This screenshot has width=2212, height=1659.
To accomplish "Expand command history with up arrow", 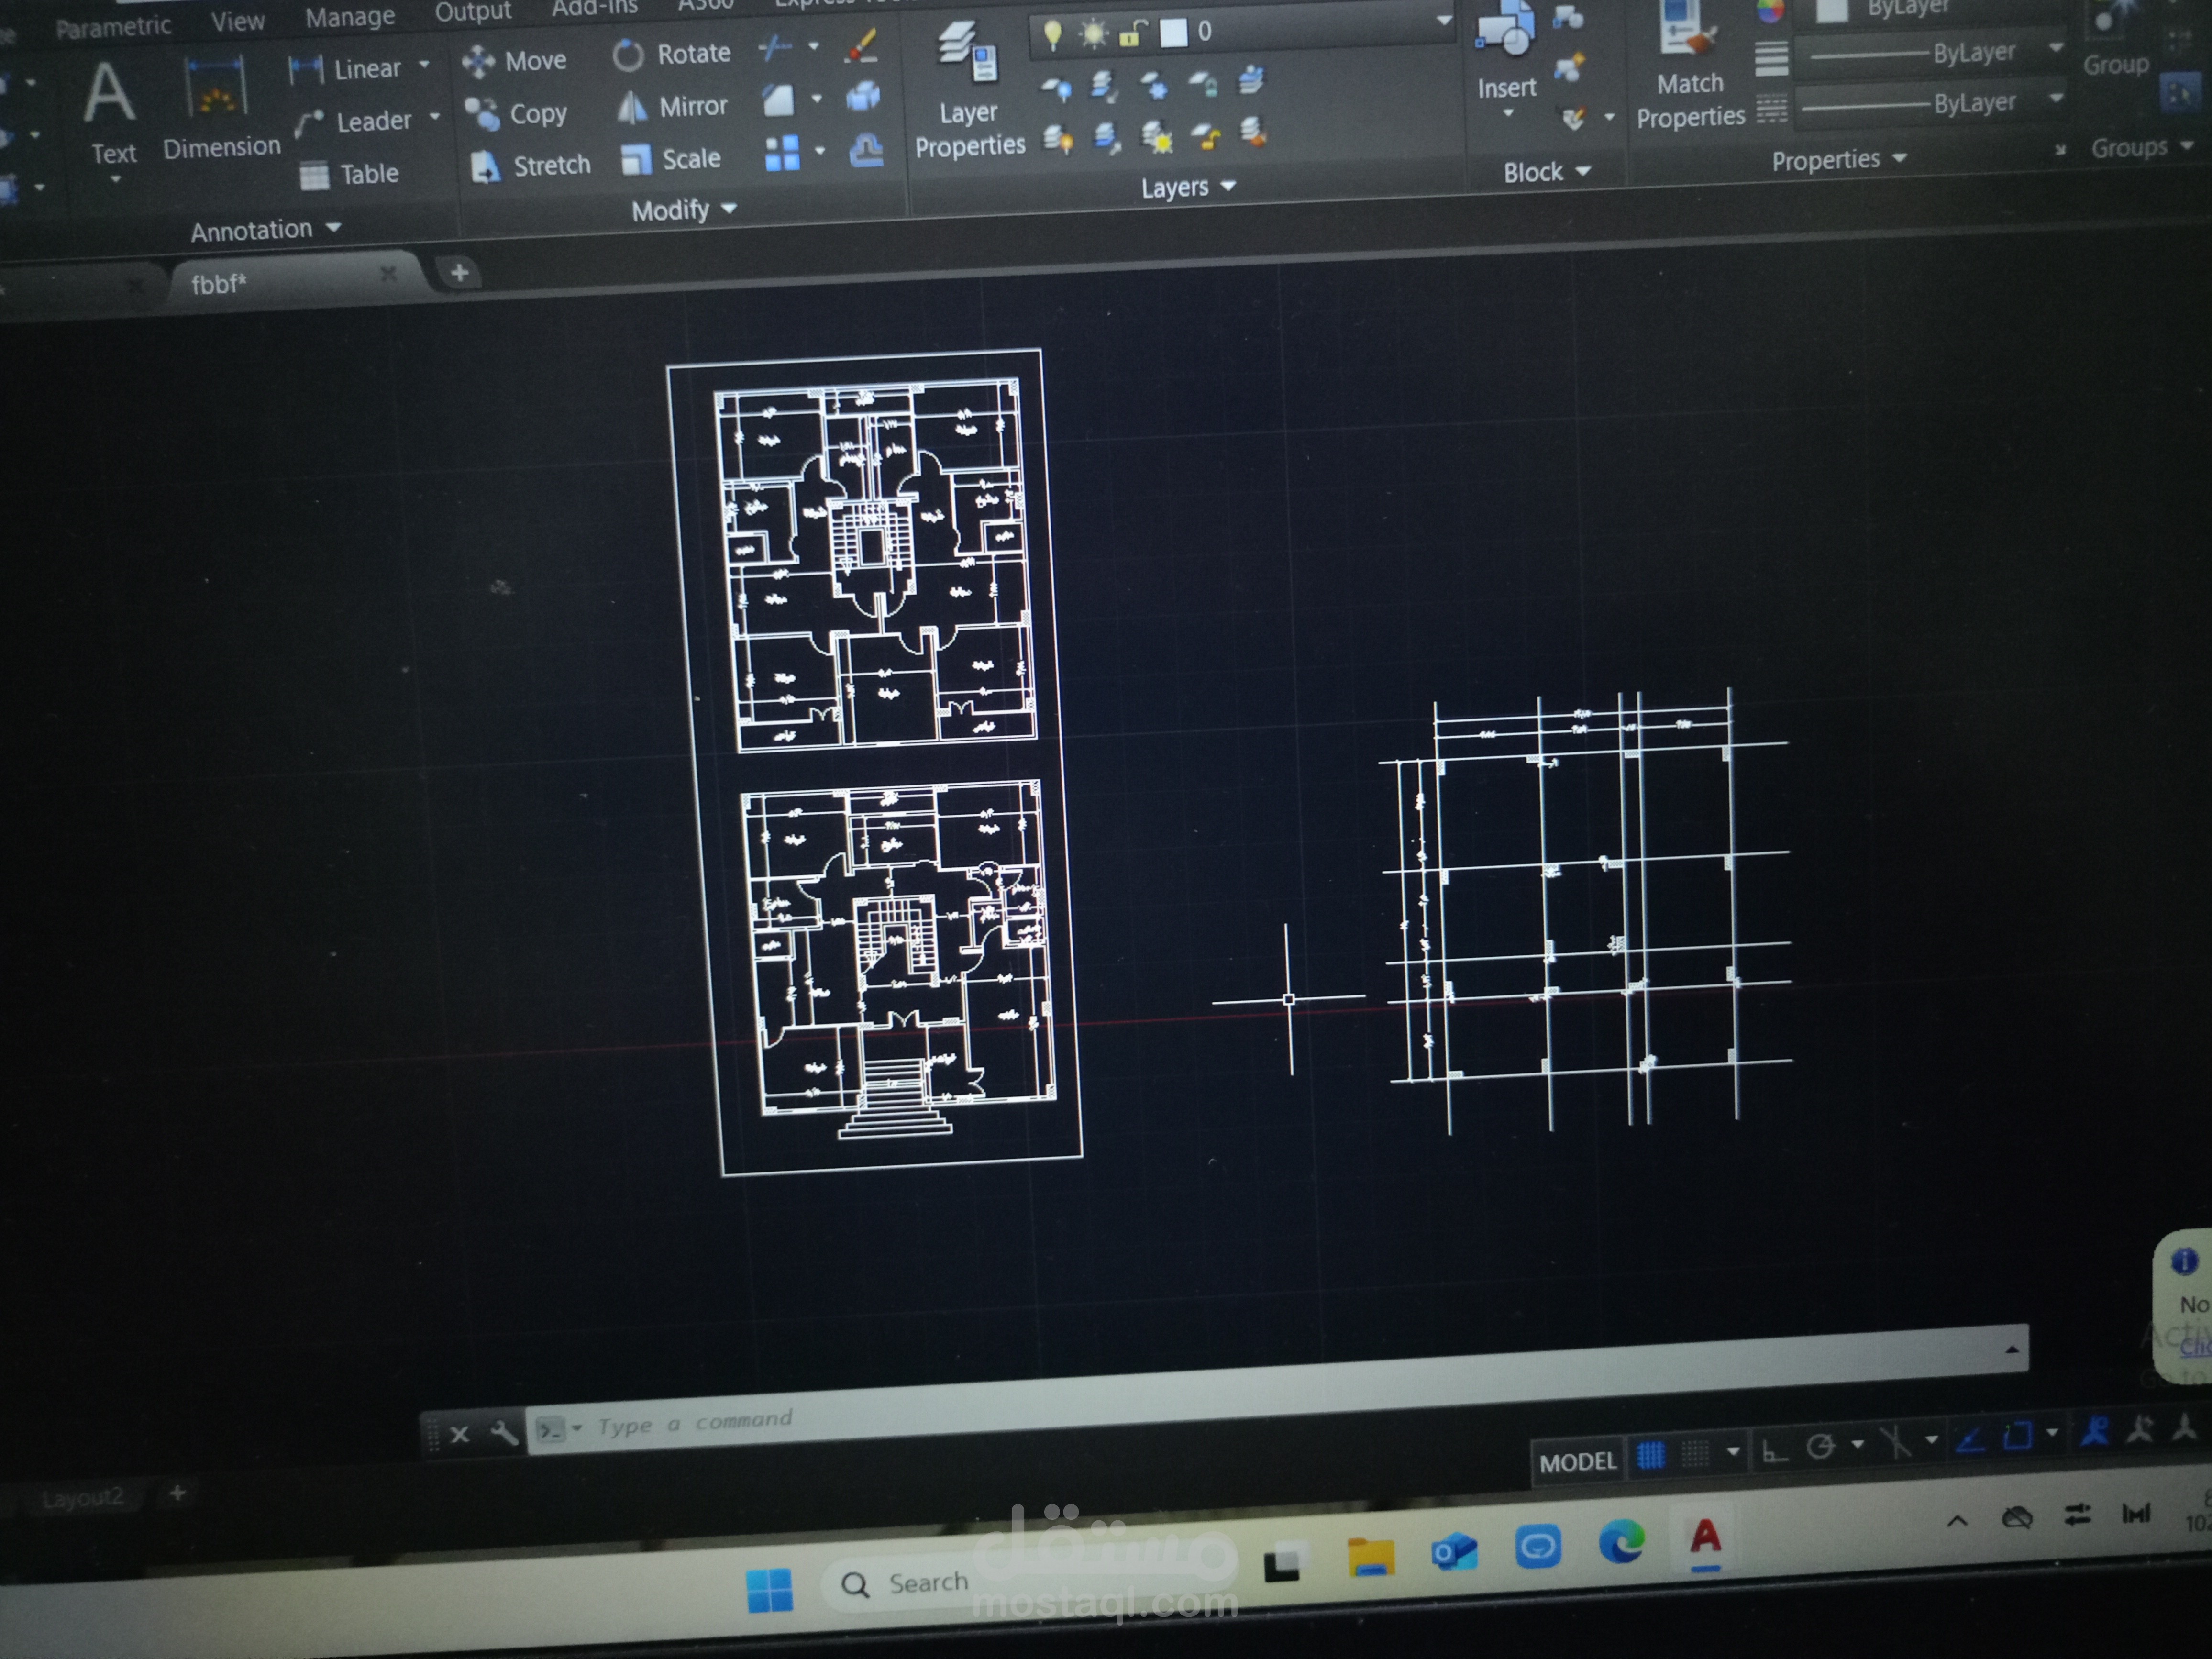I will pos(2012,1350).
